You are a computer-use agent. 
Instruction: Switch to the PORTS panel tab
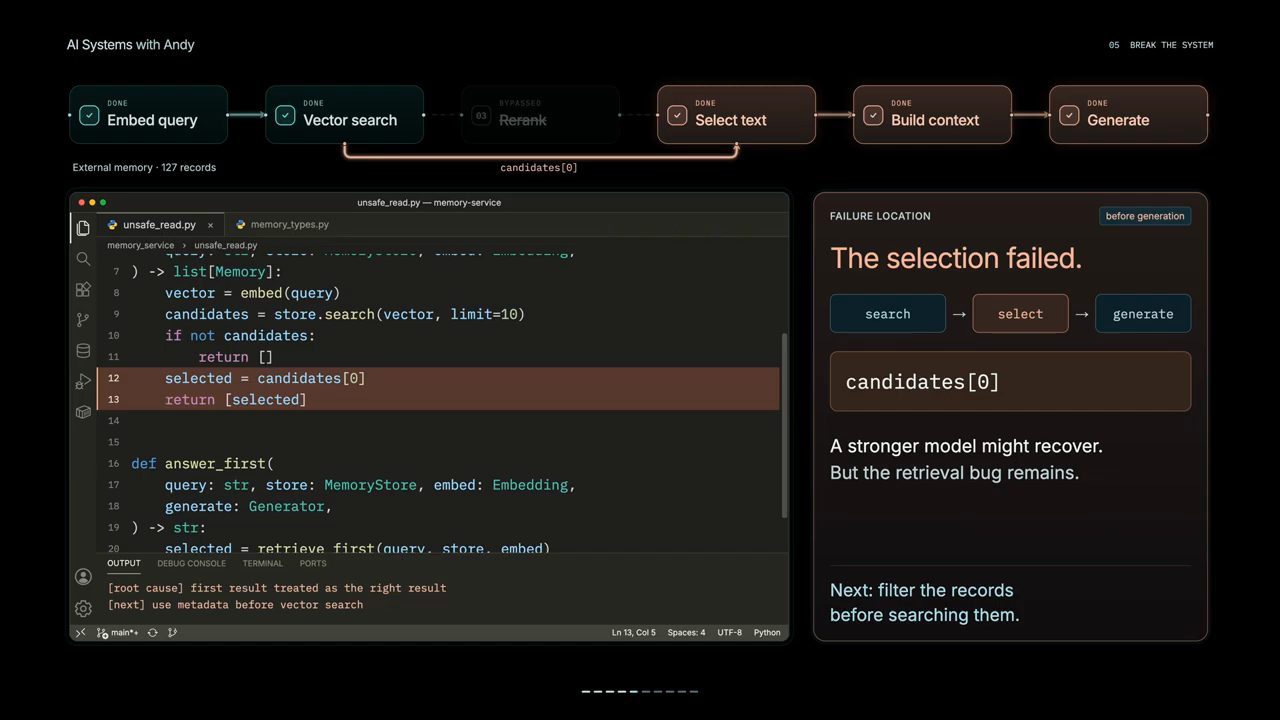(313, 563)
